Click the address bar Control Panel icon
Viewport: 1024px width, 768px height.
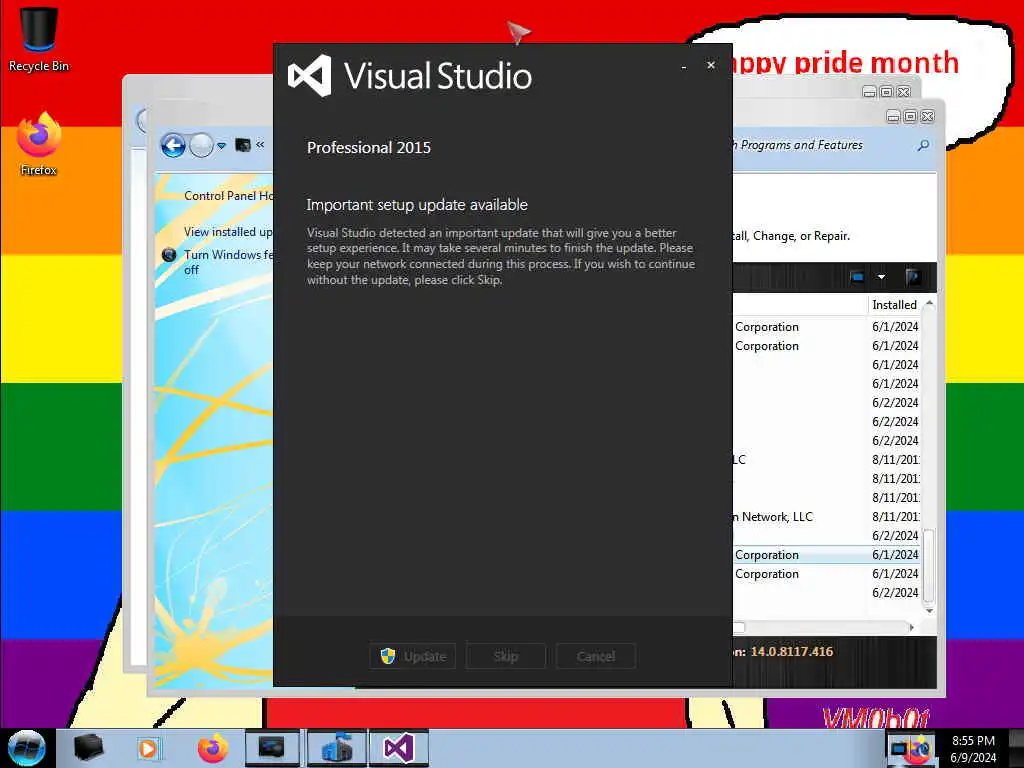[243, 144]
